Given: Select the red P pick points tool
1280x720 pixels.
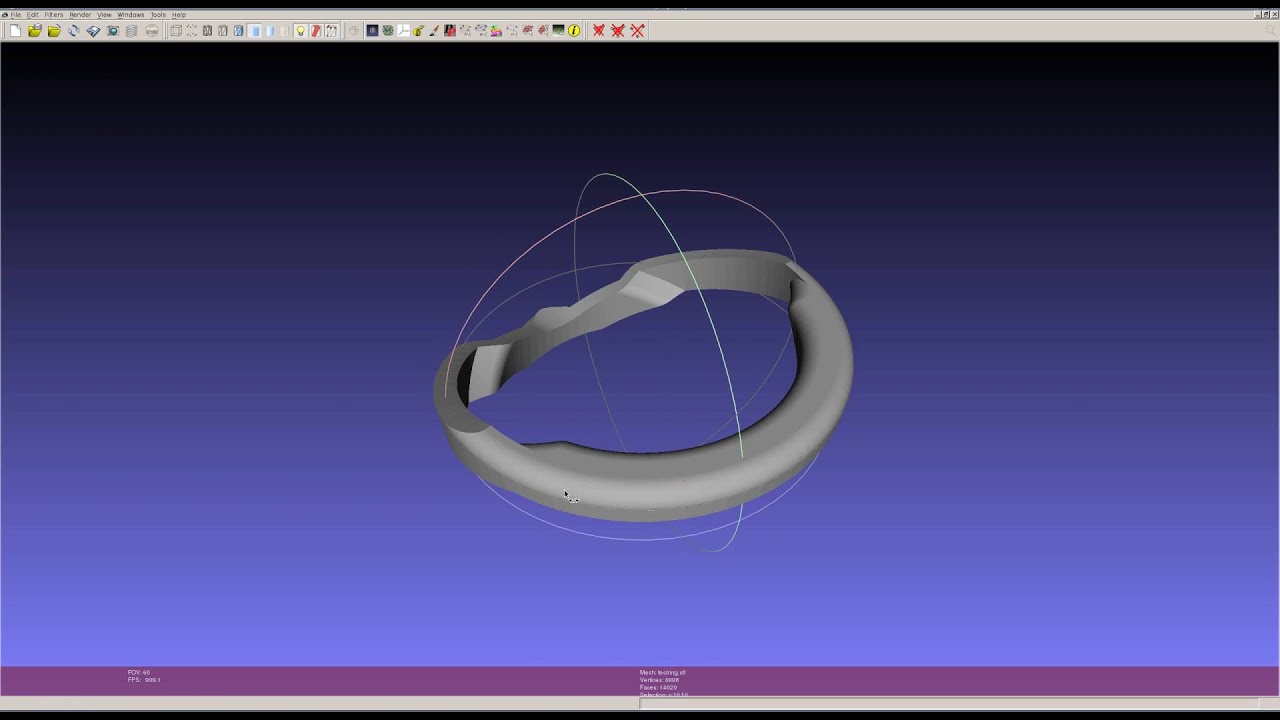Looking at the screenshot, I should point(450,31).
